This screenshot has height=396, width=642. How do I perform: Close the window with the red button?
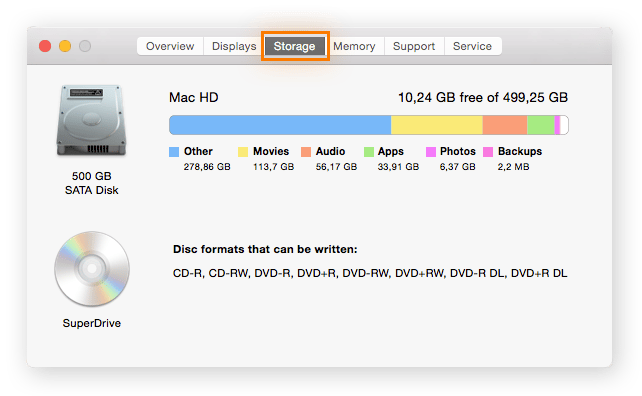point(45,46)
